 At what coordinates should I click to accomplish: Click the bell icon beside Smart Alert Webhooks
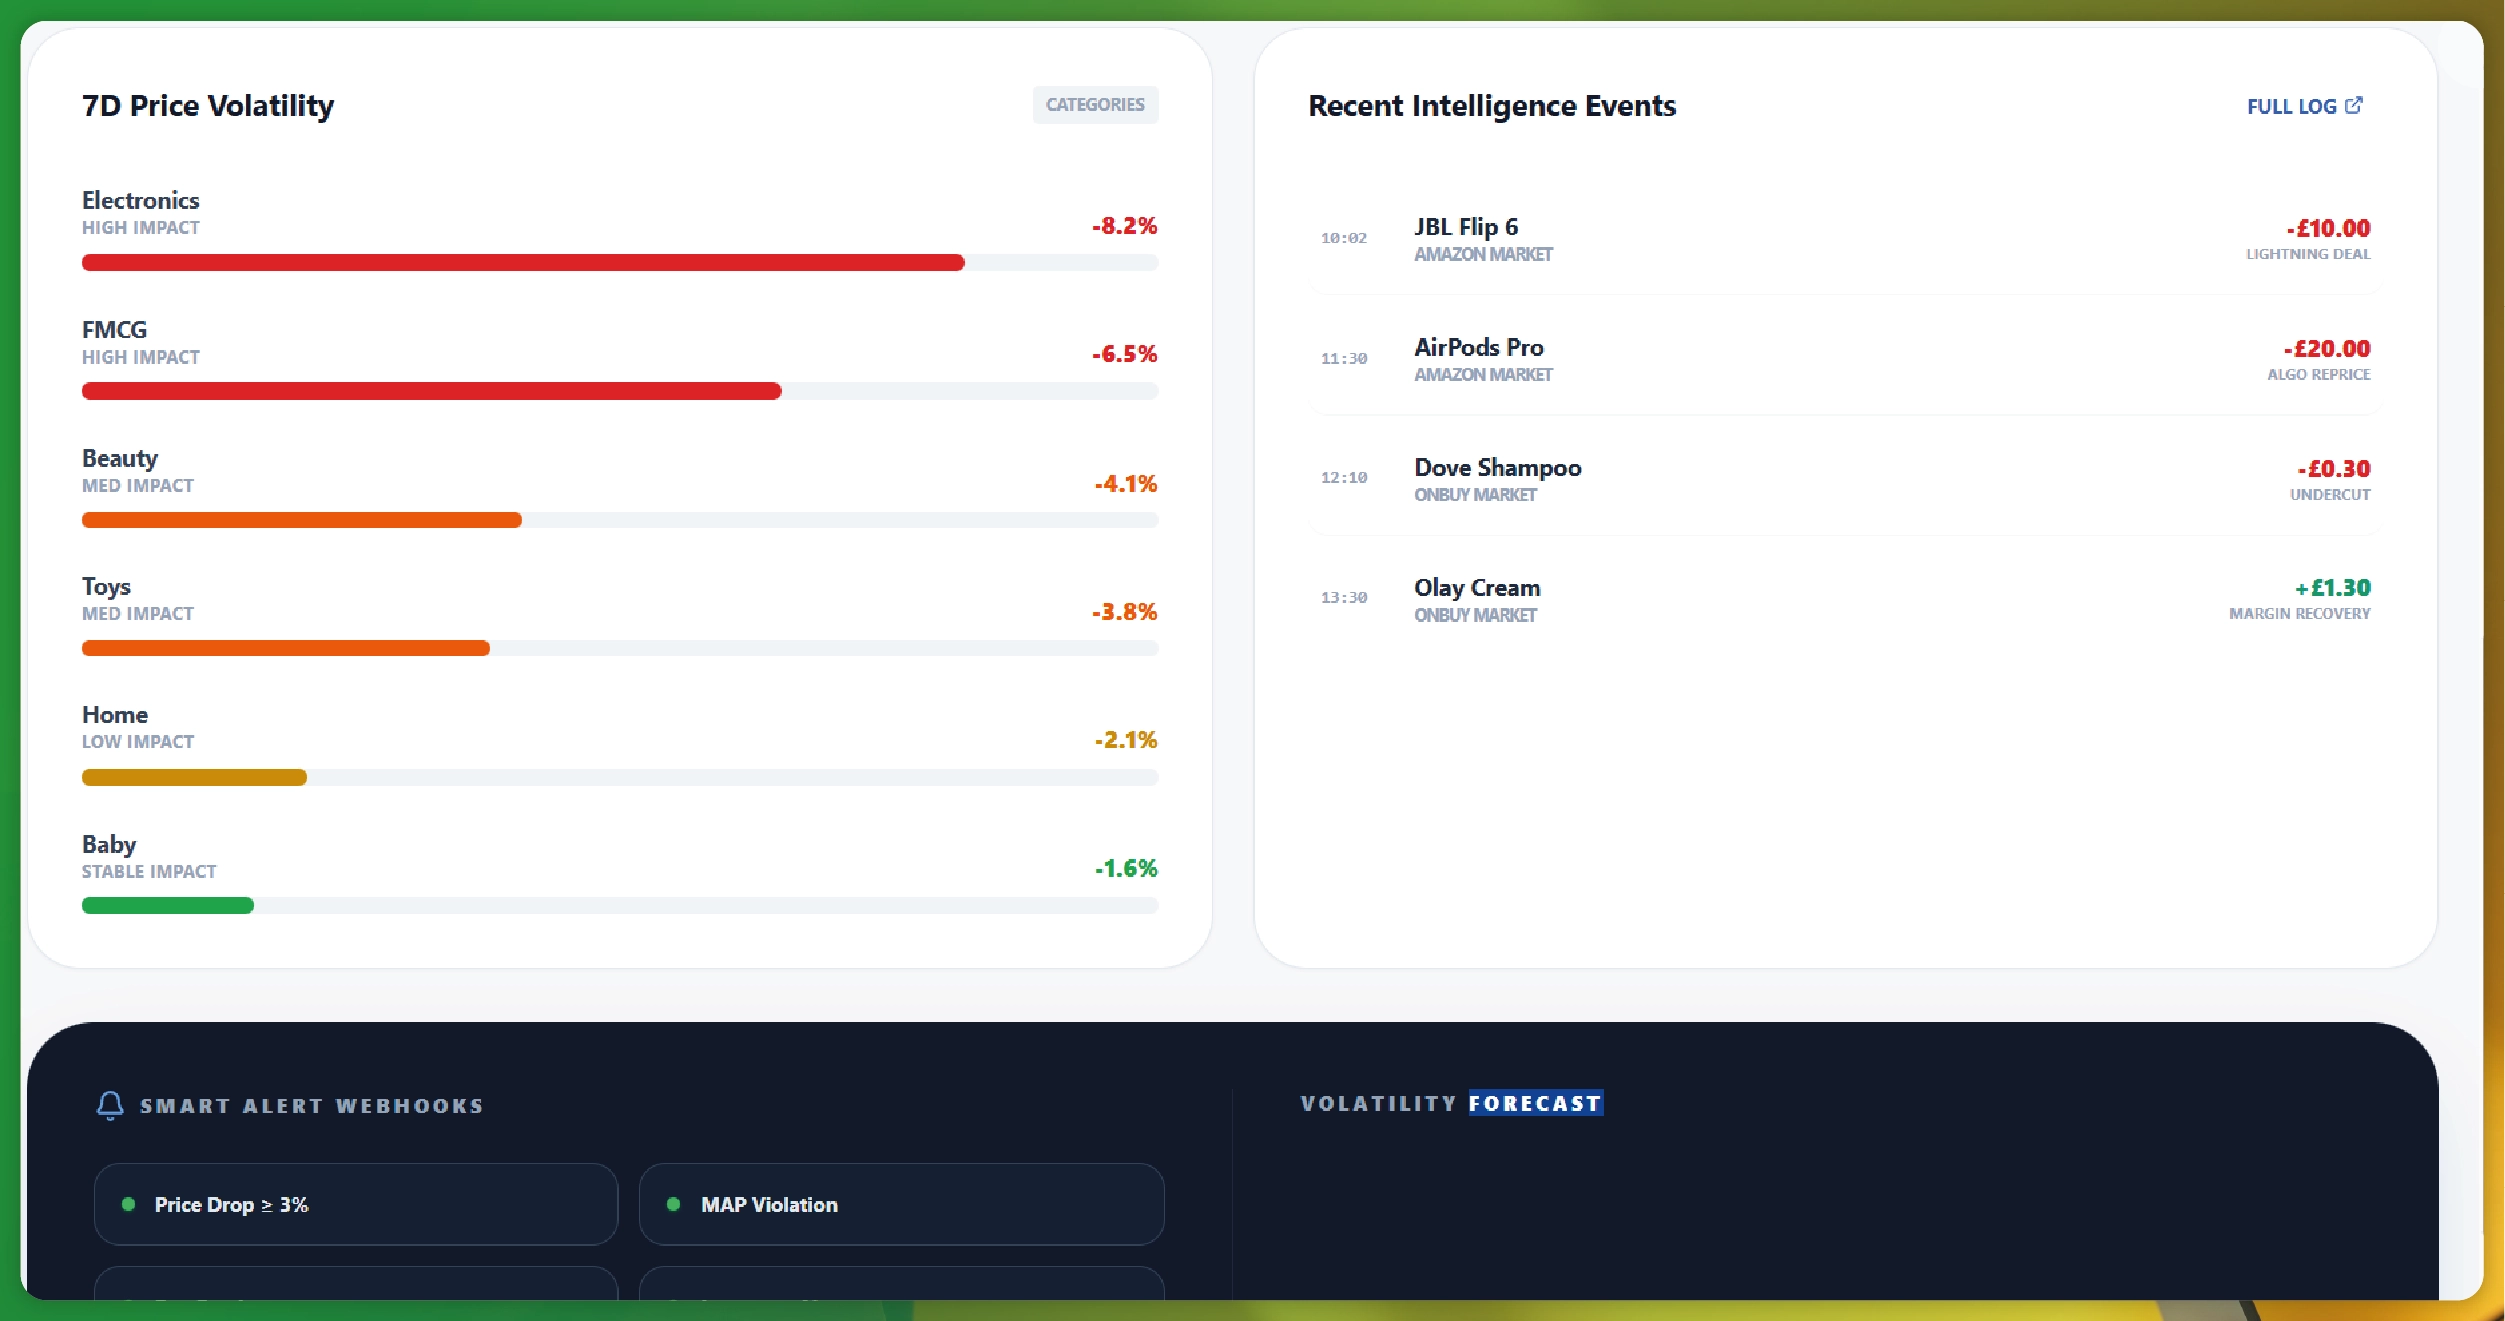(110, 1104)
